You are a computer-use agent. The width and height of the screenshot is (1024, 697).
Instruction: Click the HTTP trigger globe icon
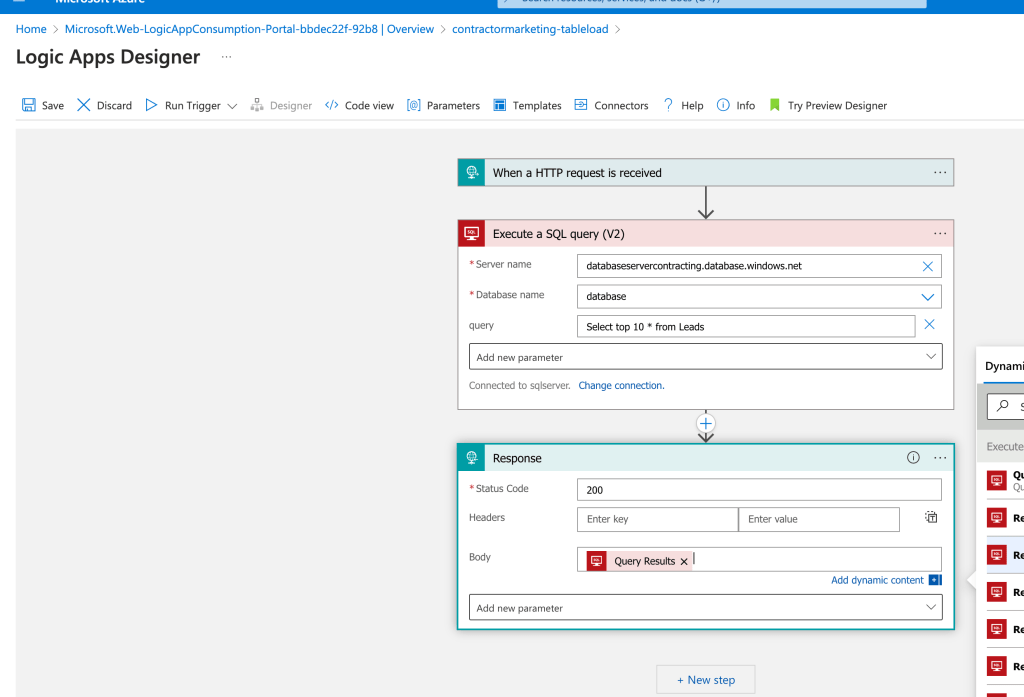point(472,172)
